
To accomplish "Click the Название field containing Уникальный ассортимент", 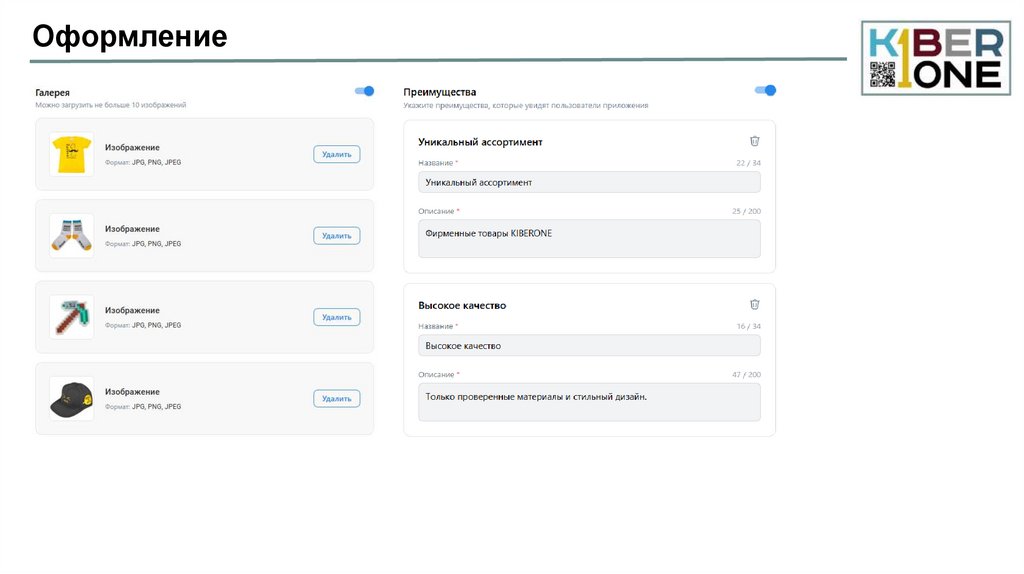I will 589,182.
